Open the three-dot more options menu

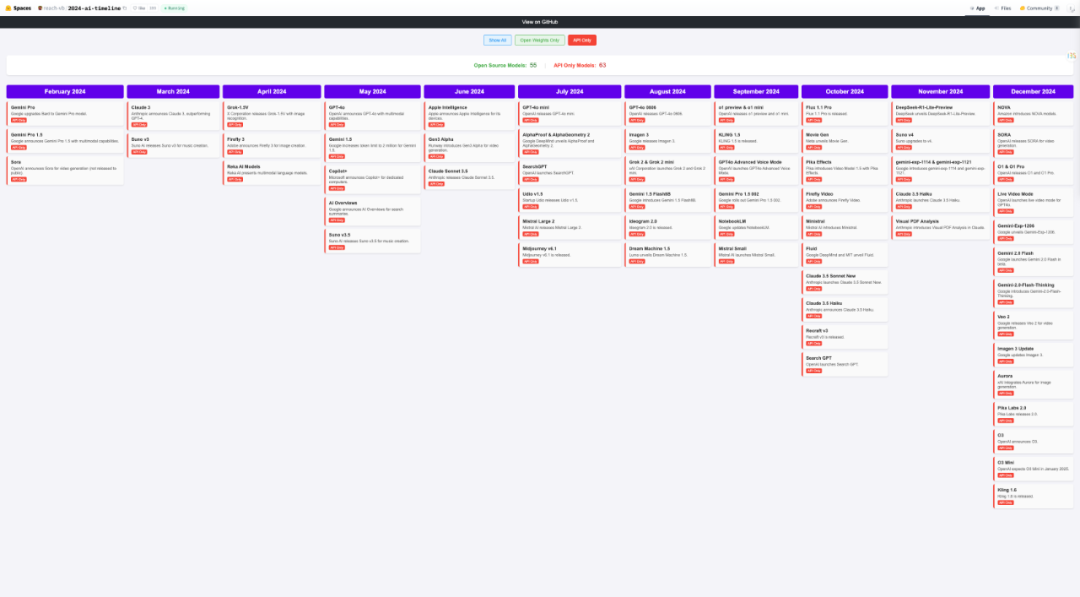(1072, 8)
